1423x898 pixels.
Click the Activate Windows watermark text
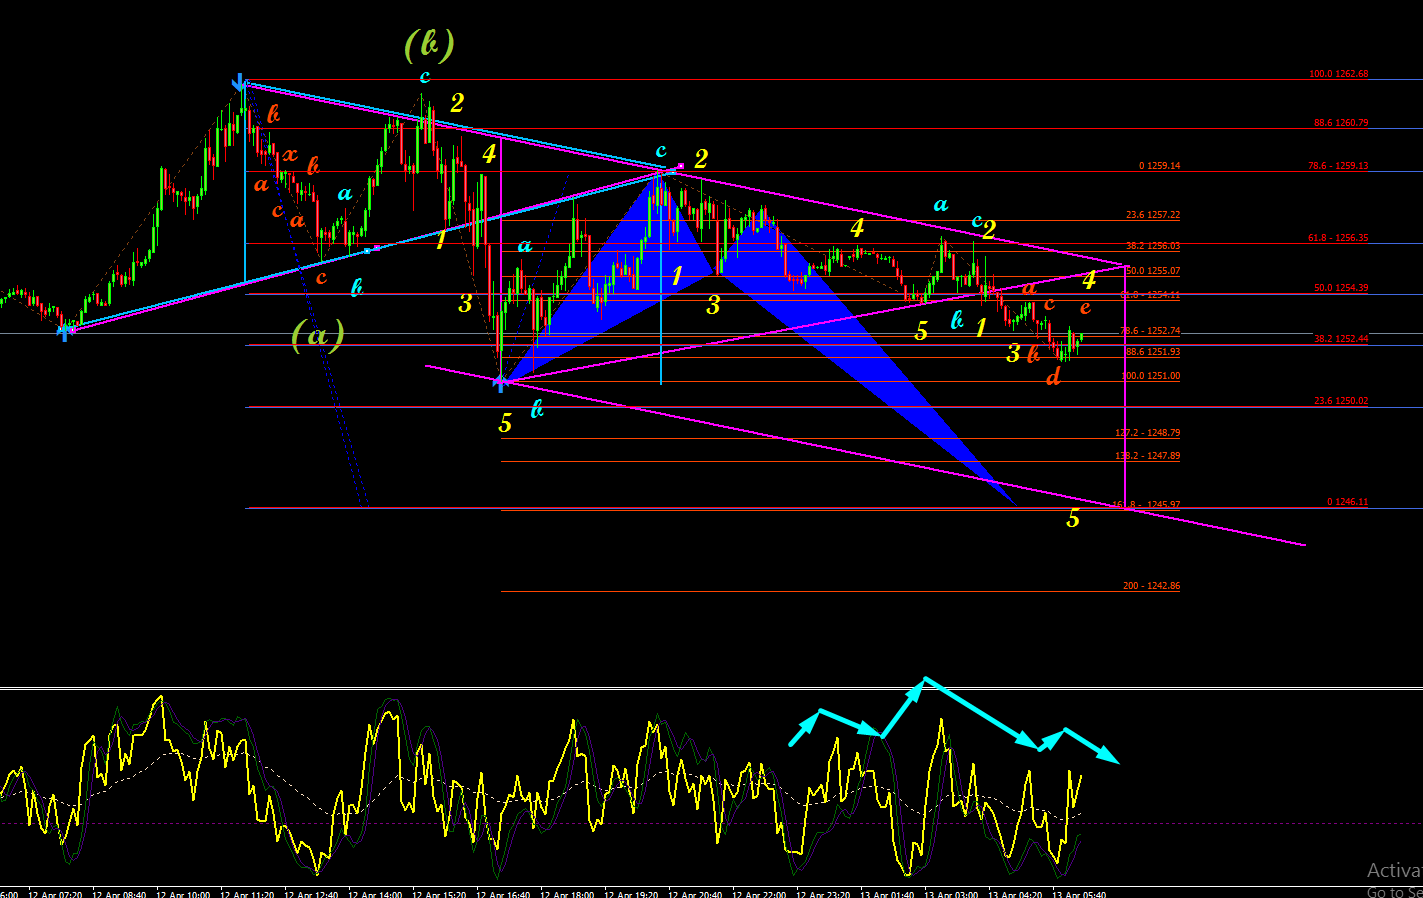pos(1394,871)
